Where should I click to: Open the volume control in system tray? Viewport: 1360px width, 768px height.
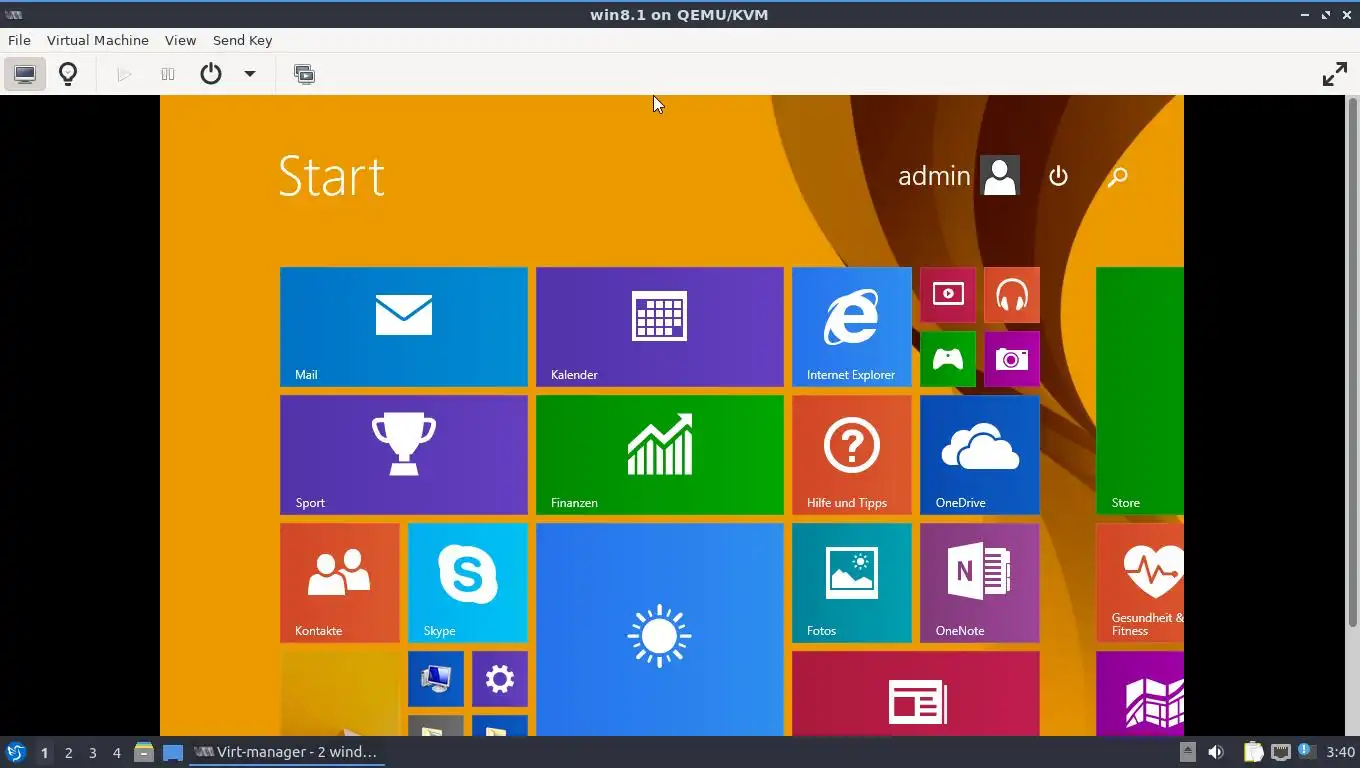pyautogui.click(x=1216, y=752)
